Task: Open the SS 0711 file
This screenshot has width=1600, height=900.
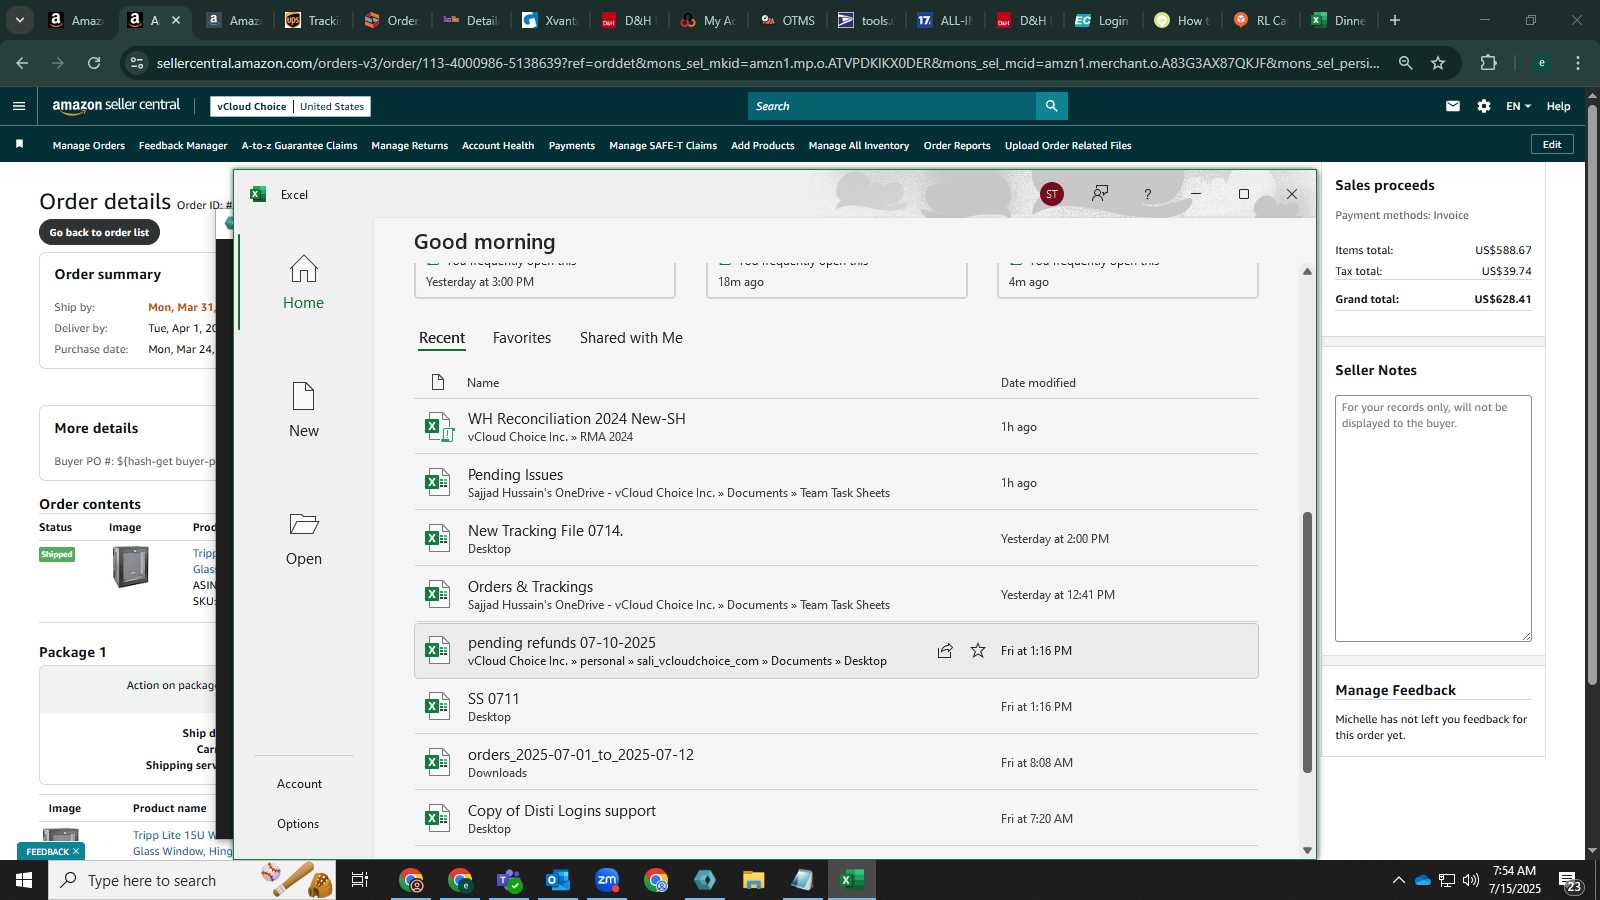Action: [836, 707]
